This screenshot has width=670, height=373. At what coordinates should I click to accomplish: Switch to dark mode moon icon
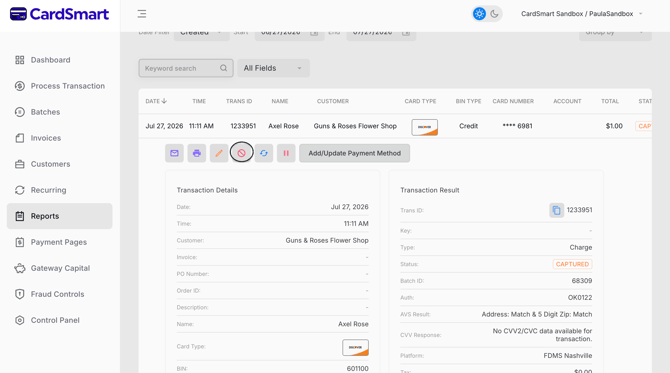pos(494,14)
